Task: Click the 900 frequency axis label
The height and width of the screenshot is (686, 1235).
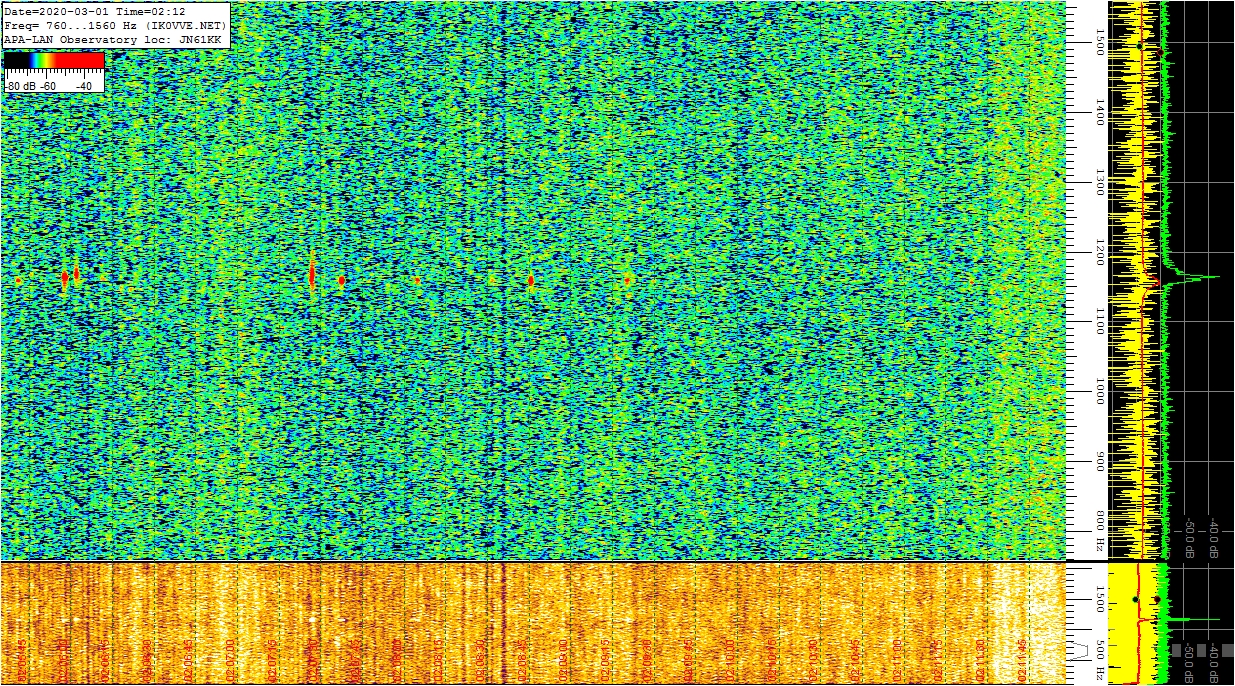Action: click(x=1100, y=462)
